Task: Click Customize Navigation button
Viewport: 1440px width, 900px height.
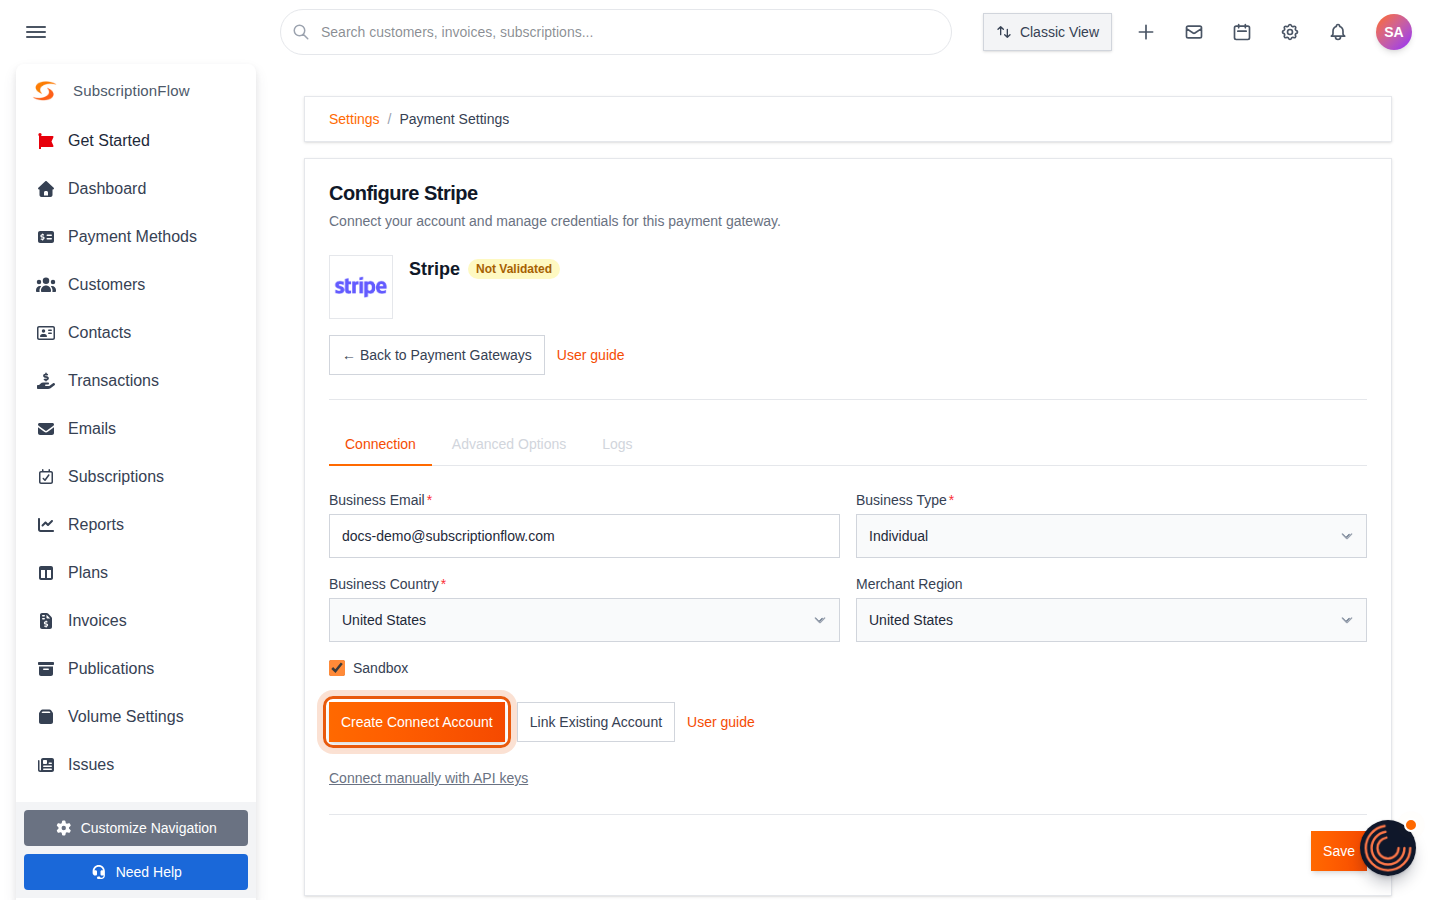Action: 136,828
